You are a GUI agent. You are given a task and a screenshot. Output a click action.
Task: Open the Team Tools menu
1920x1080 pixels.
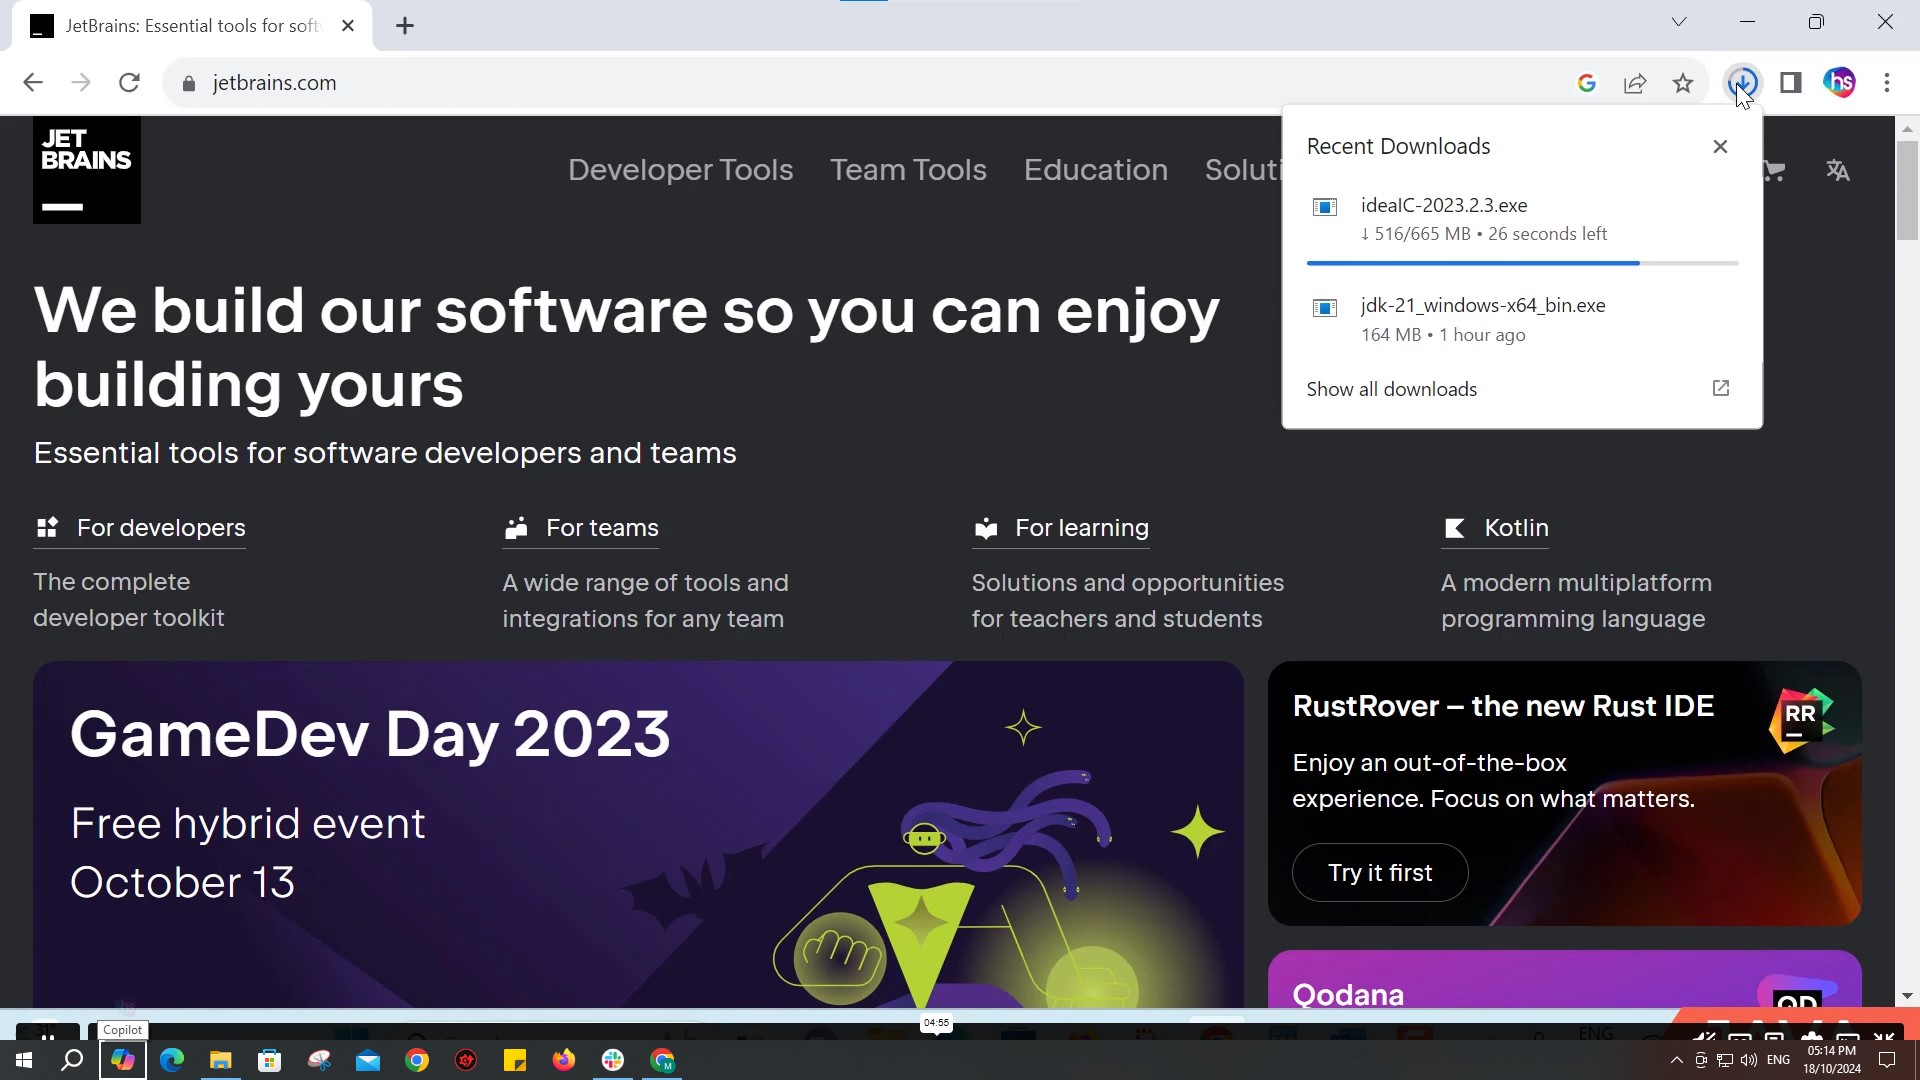[908, 170]
